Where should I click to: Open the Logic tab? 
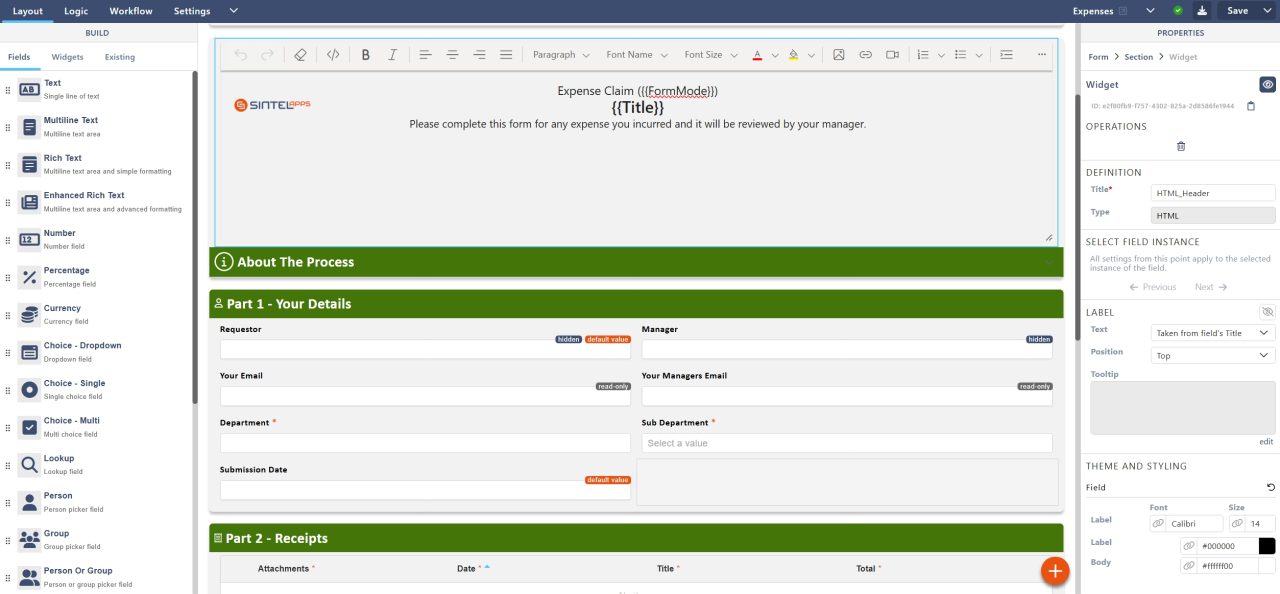point(76,11)
